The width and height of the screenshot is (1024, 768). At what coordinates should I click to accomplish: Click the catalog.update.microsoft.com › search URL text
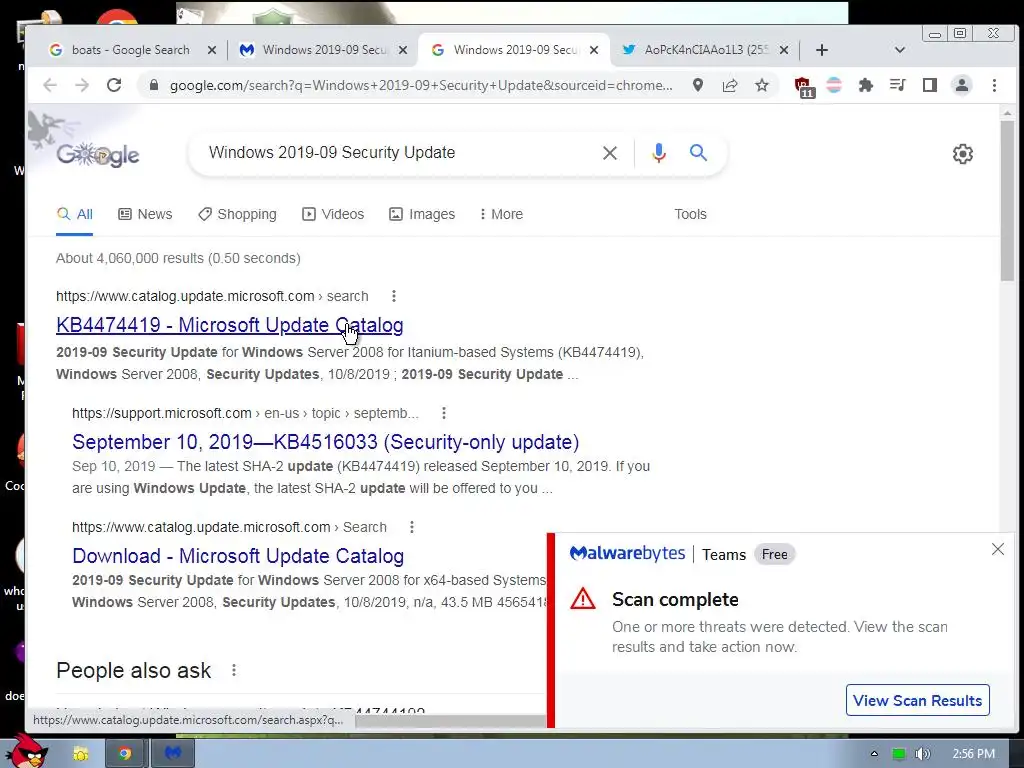point(212,296)
